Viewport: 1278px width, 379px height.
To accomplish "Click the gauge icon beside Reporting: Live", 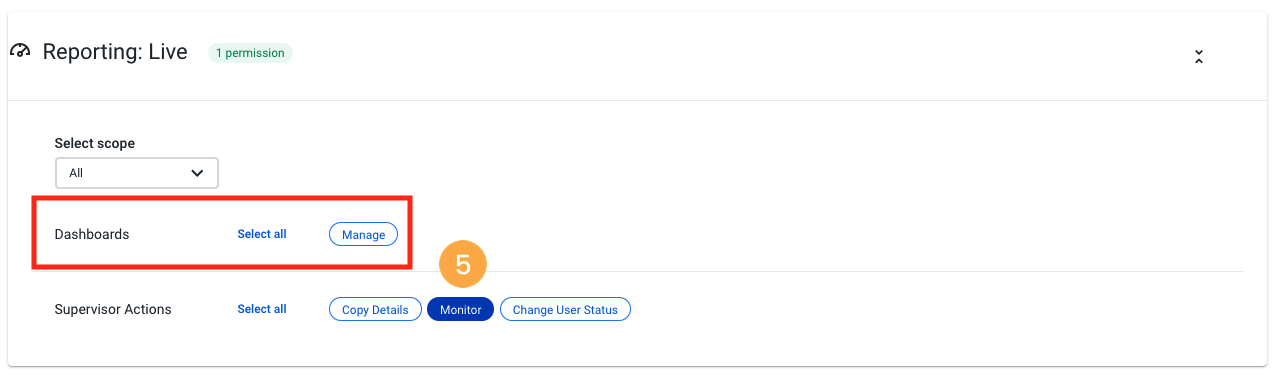I will click(x=20, y=52).
